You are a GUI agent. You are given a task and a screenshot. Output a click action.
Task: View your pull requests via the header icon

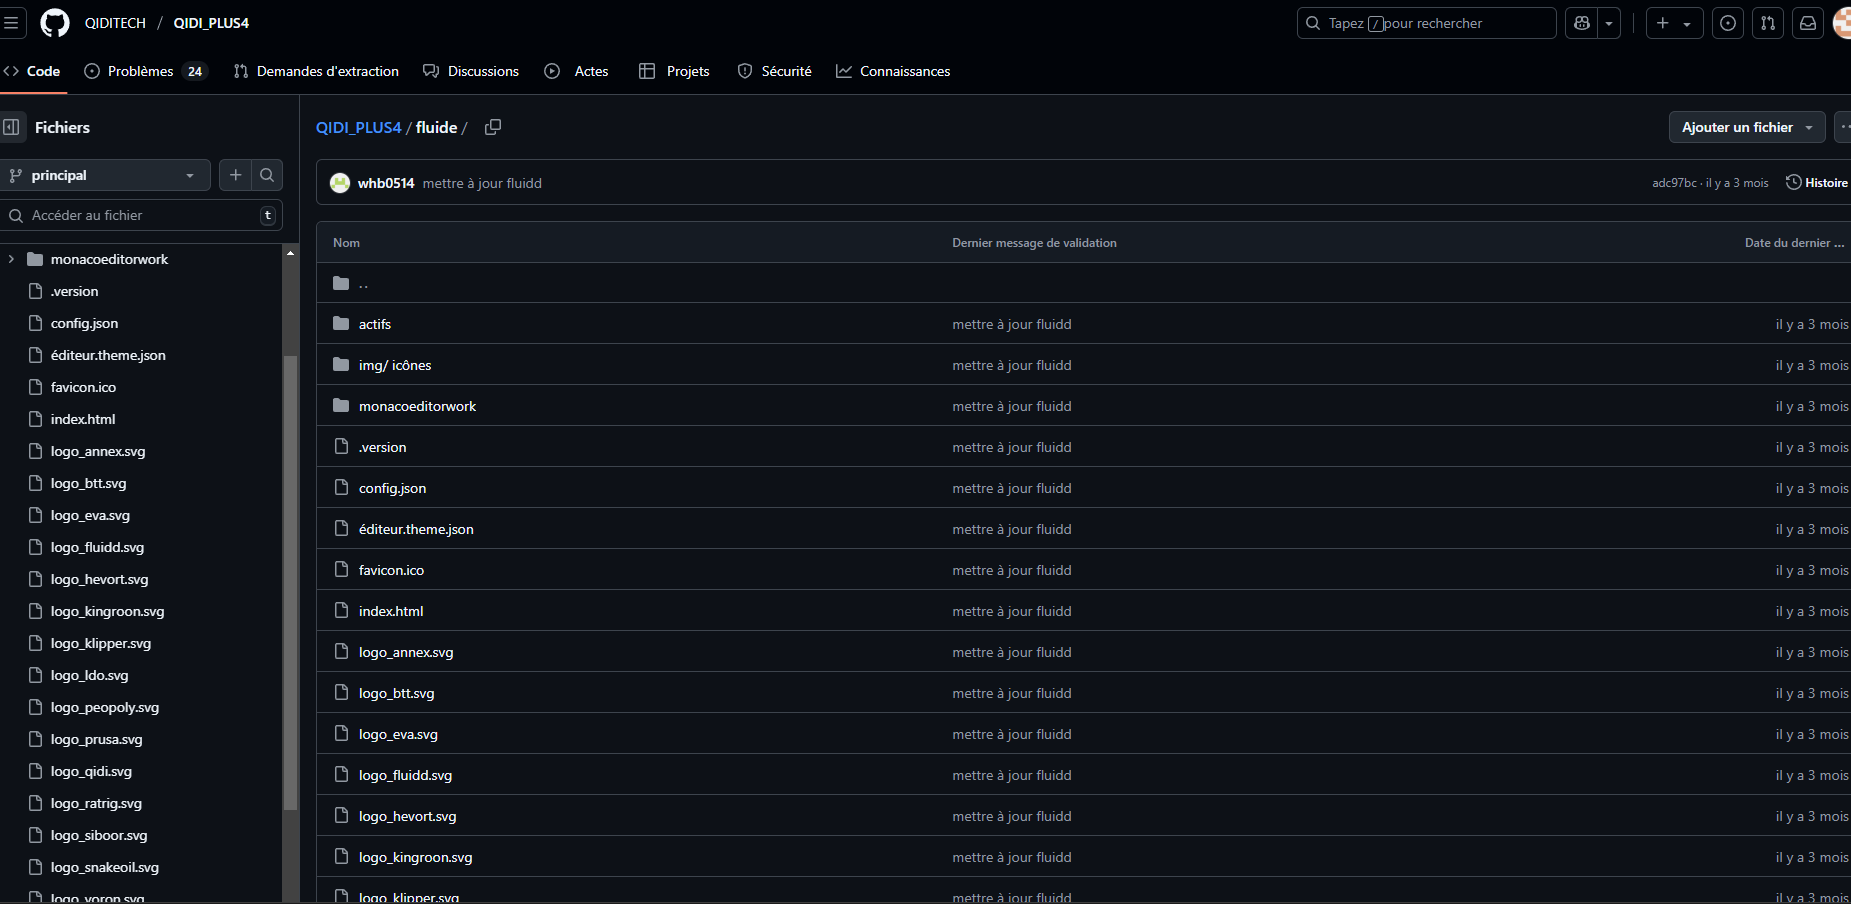point(1768,23)
